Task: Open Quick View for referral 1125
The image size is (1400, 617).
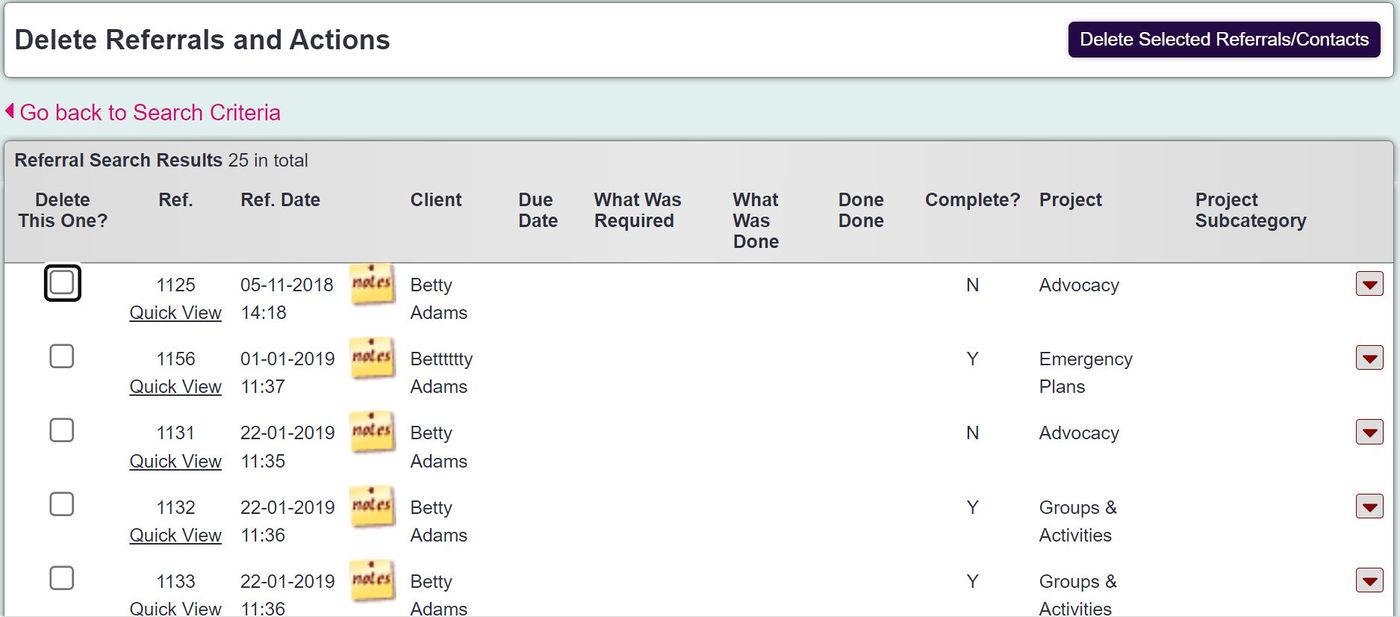Action: point(175,312)
